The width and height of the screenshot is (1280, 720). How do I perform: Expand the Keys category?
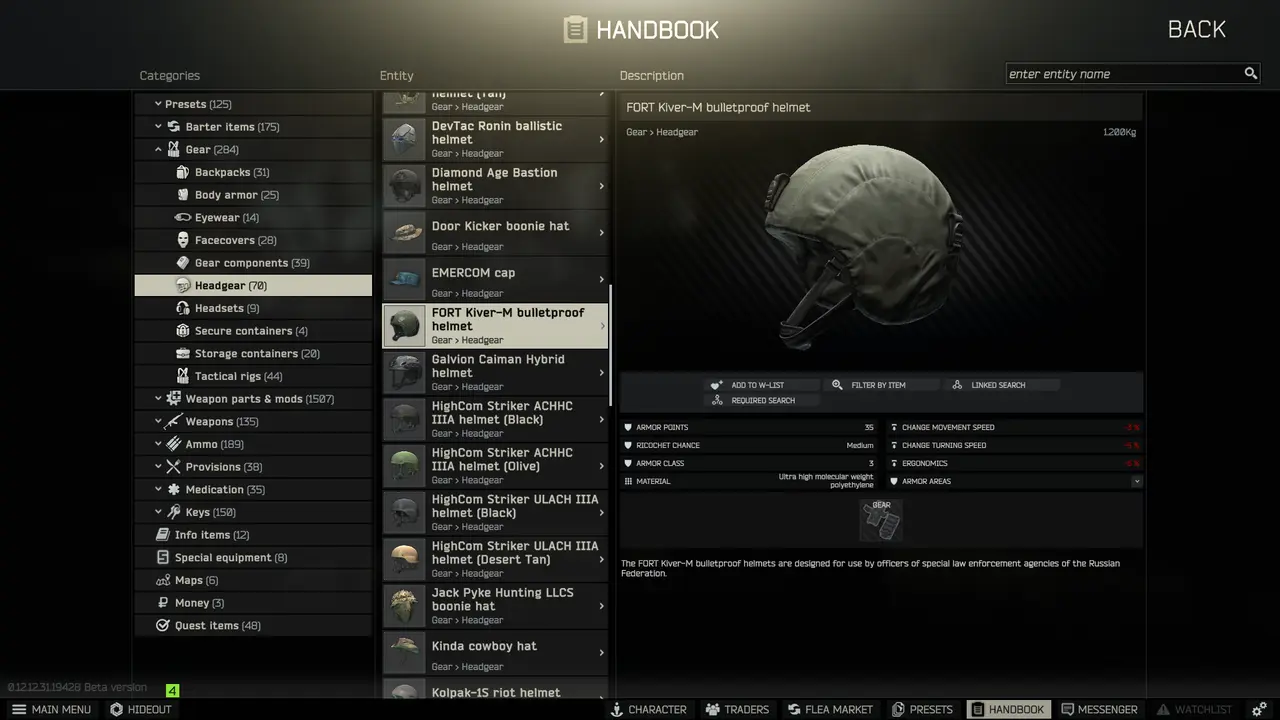point(158,512)
